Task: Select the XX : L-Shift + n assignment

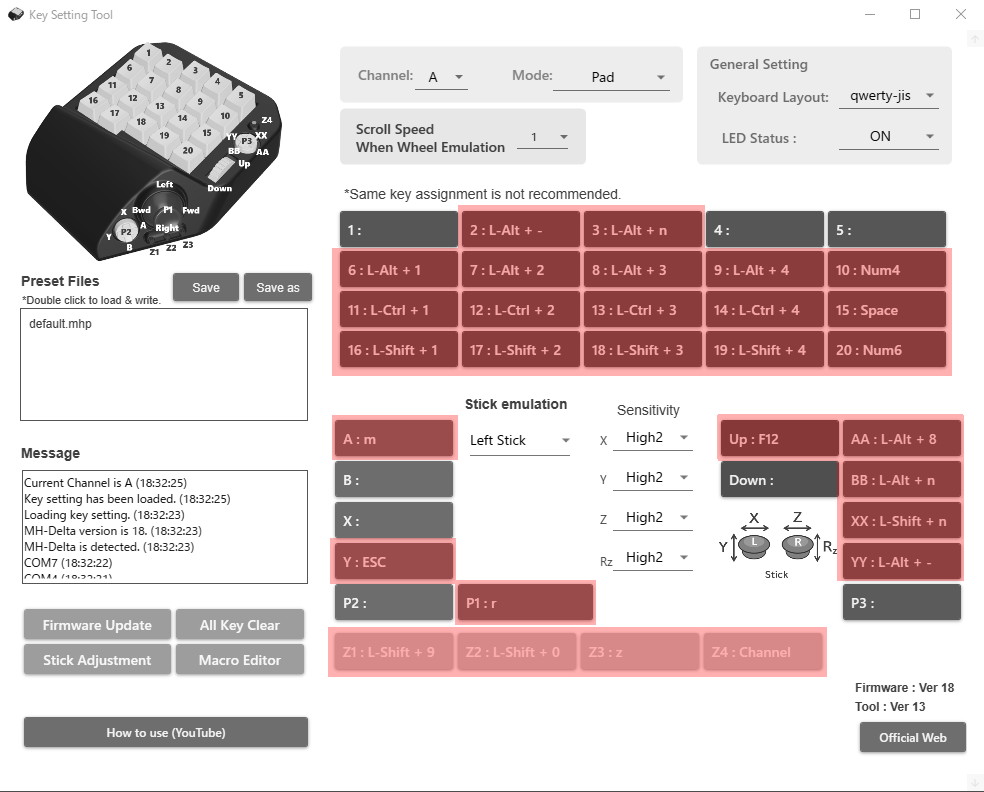Action: [902, 520]
